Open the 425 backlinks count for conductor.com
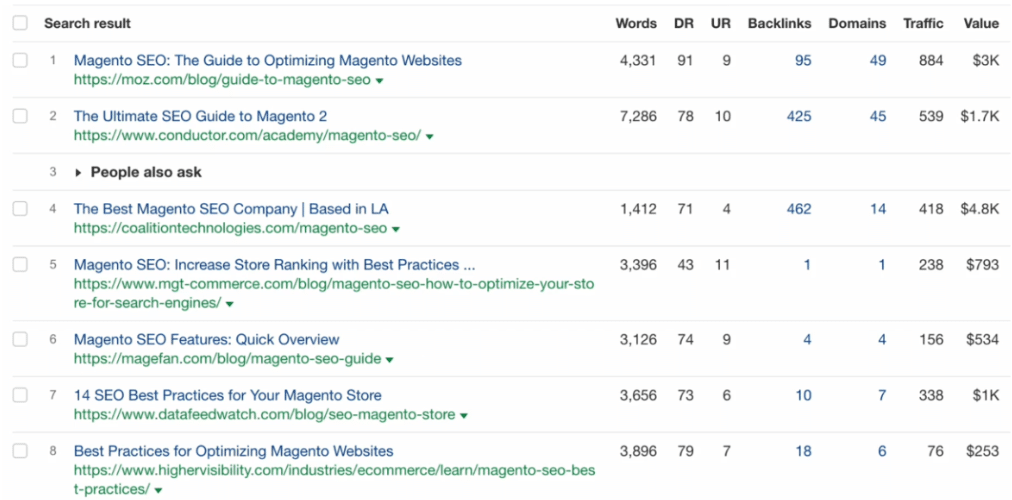The width and height of the screenshot is (1012, 500). coord(799,117)
